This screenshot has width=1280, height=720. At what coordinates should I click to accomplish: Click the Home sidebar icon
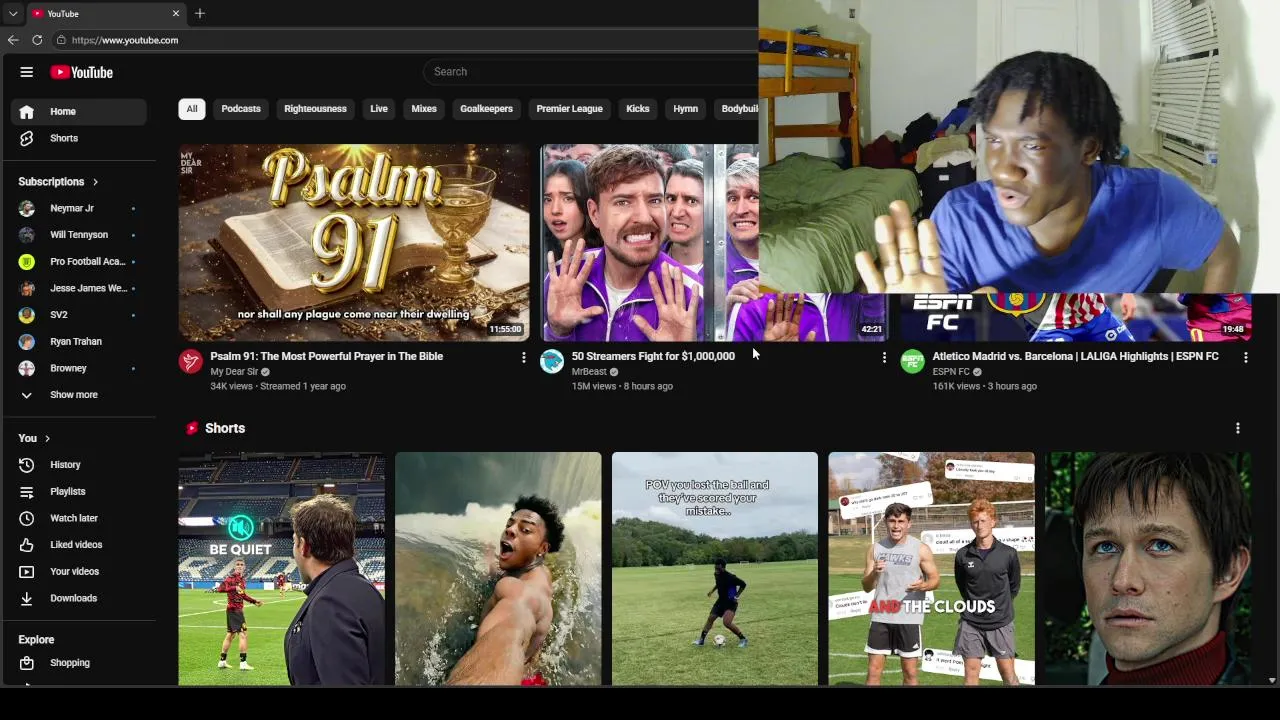point(27,112)
